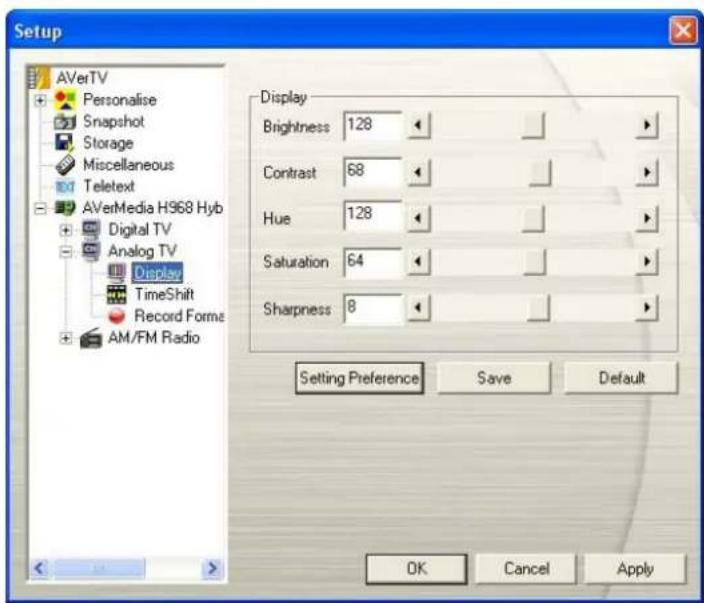Click the Display item icon

click(x=117, y=273)
